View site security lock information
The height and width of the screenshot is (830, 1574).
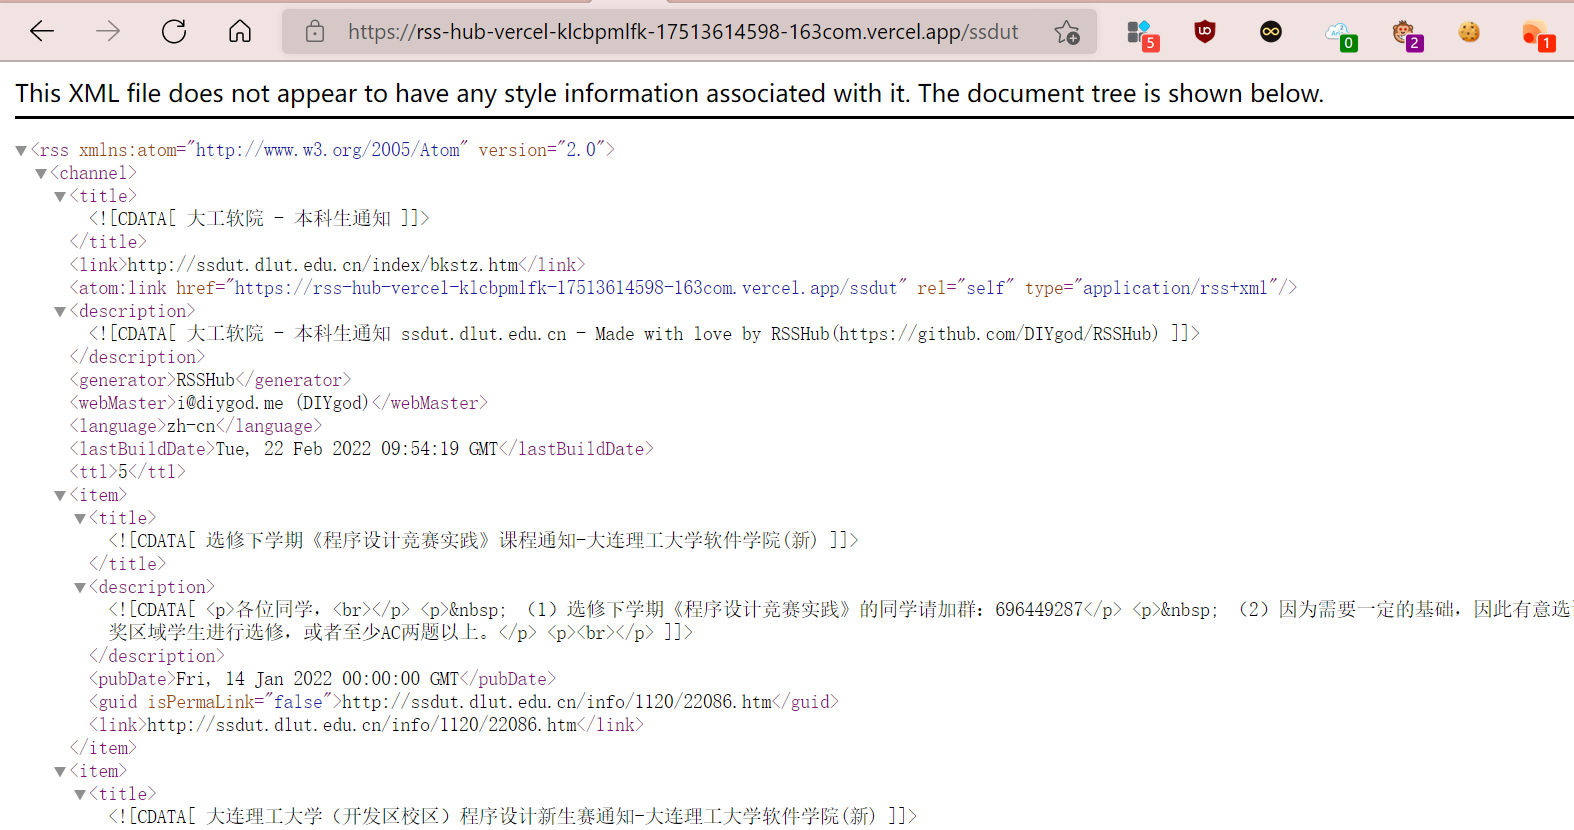[x=315, y=32]
